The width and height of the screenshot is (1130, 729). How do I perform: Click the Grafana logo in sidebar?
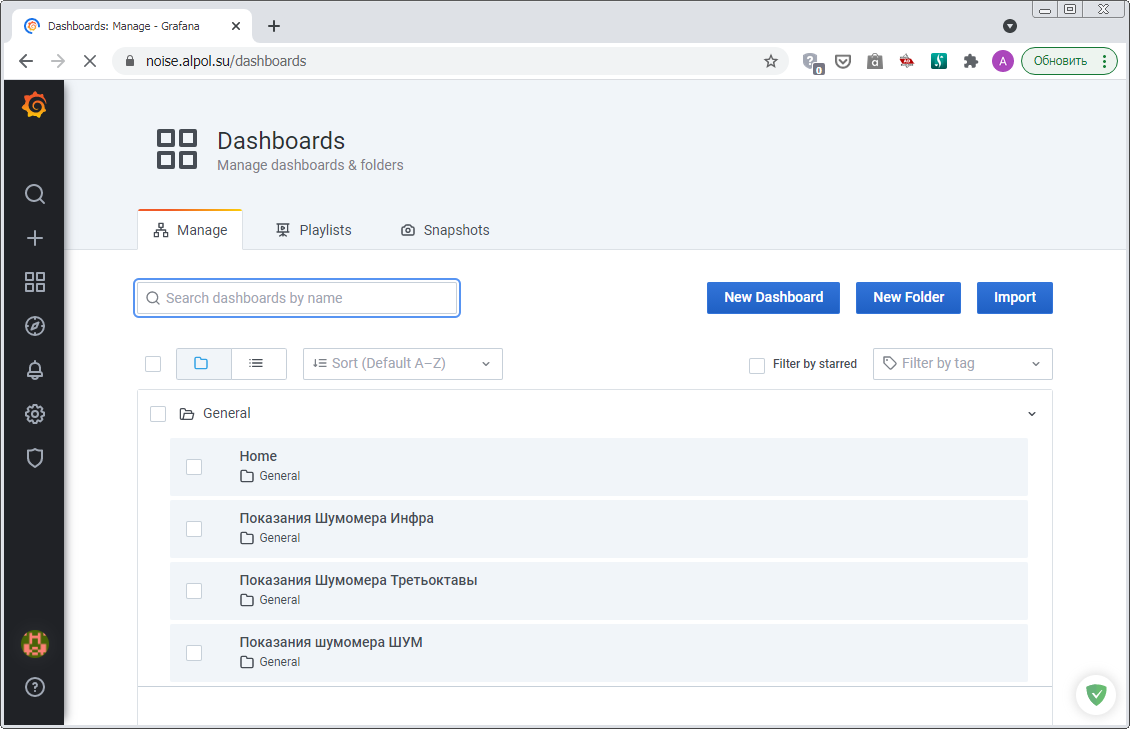(35, 105)
